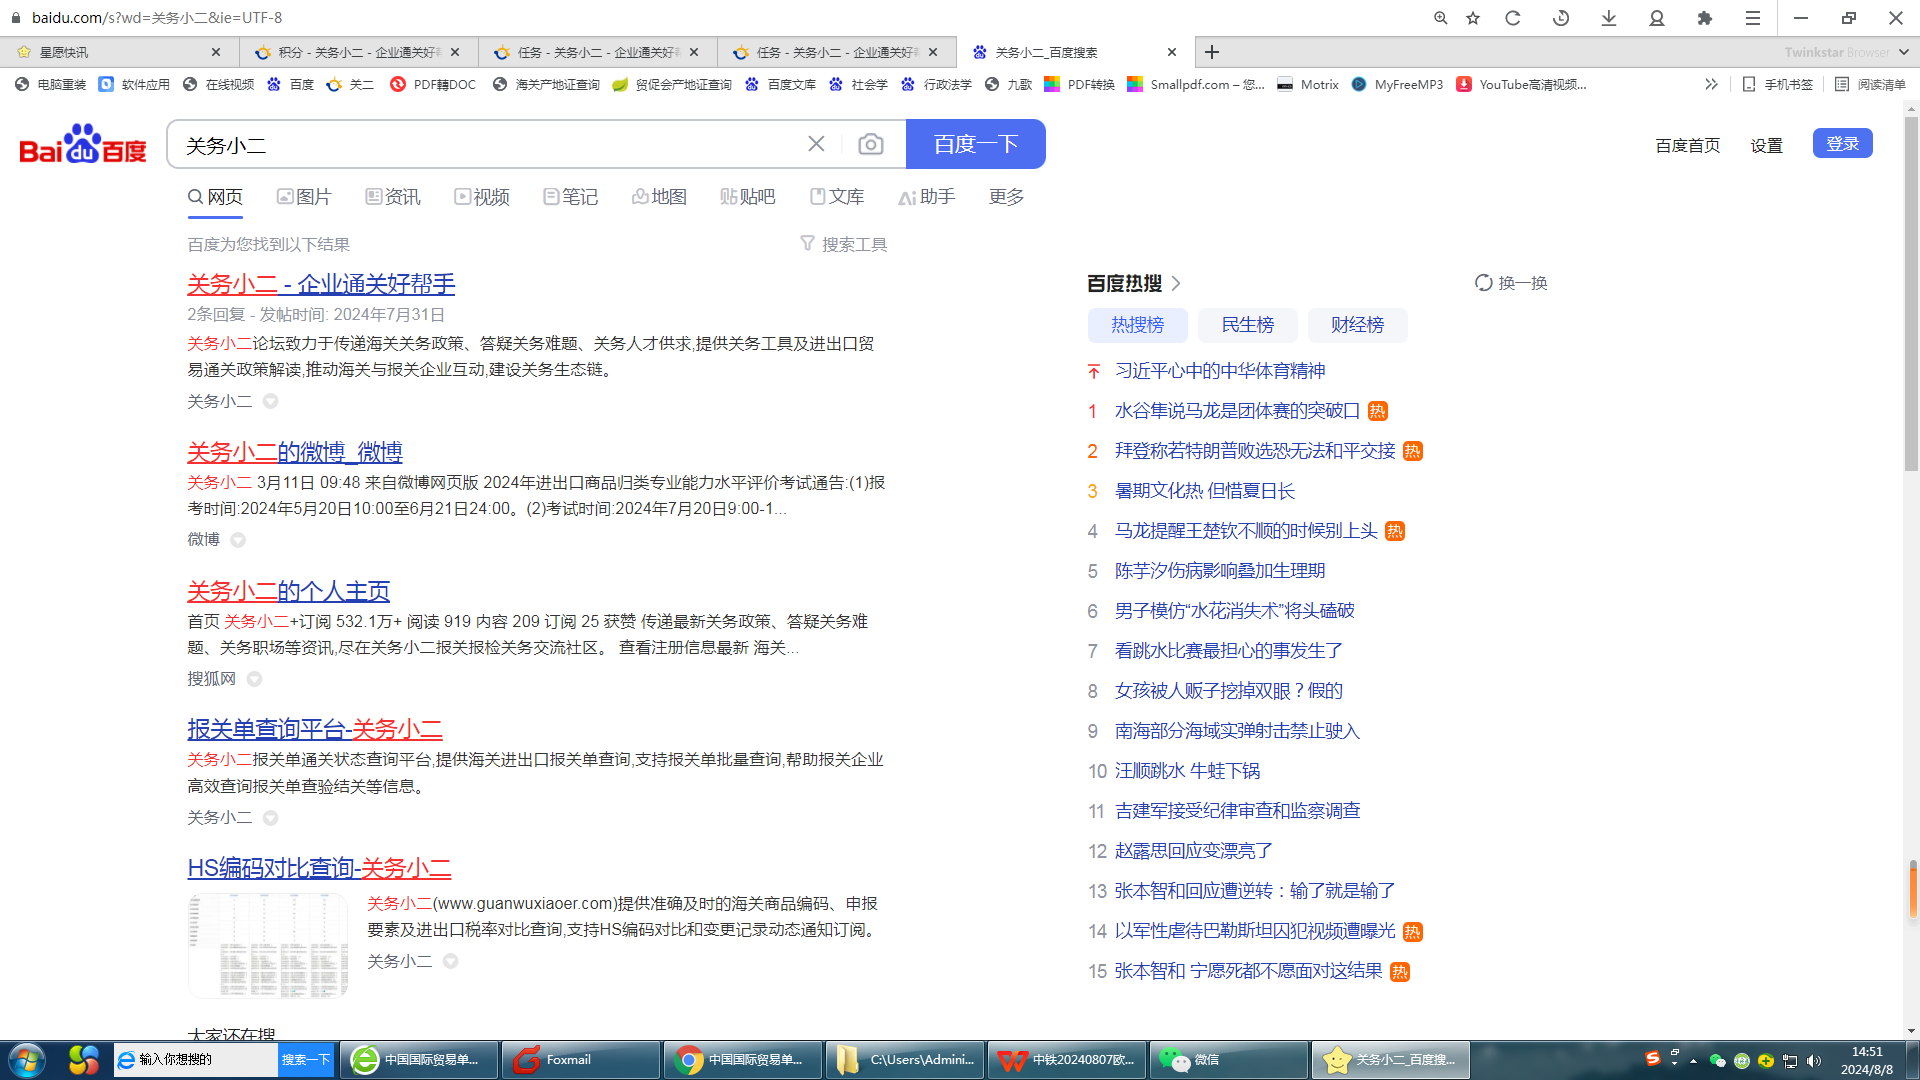Open 更多 search categories
1920x1080 pixels.
point(1006,197)
